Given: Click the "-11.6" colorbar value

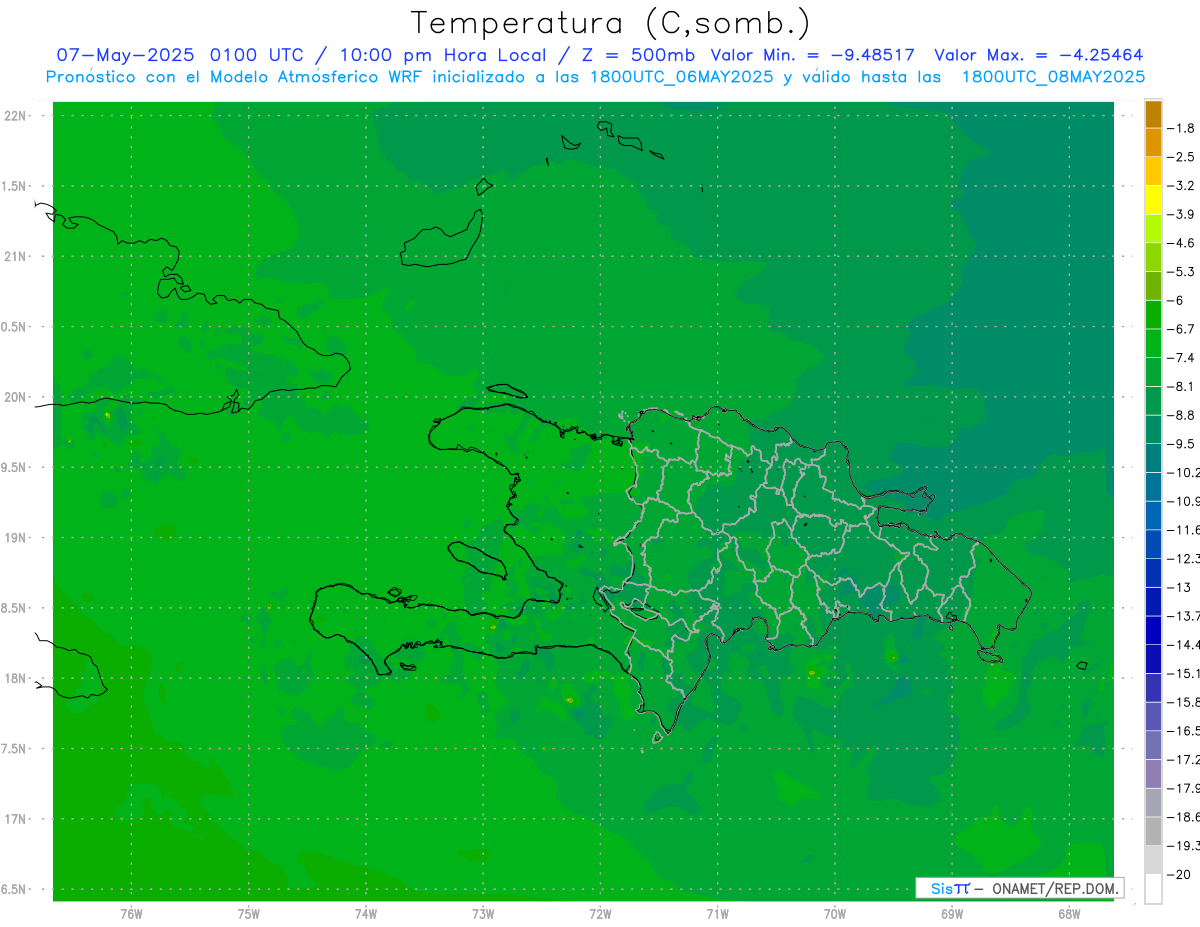Looking at the screenshot, I should tap(1184, 530).
